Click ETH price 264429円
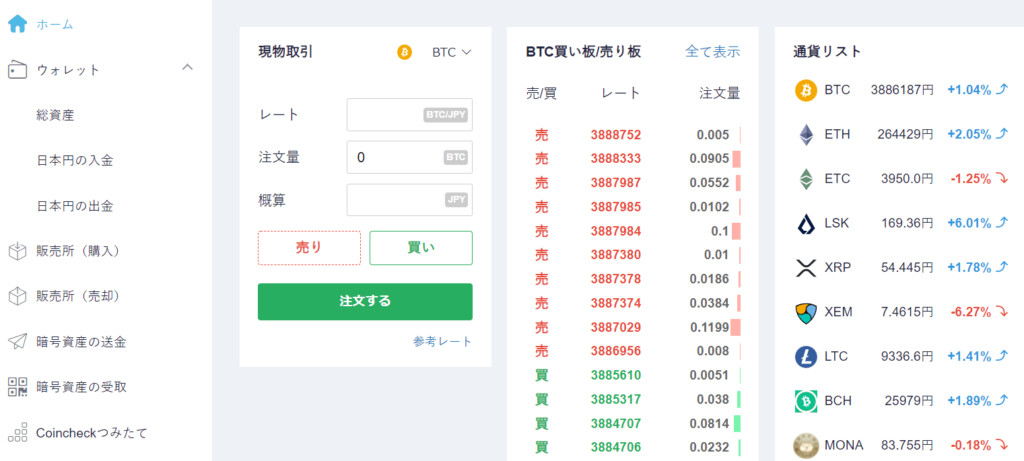The width and height of the screenshot is (1024, 461). (906, 135)
